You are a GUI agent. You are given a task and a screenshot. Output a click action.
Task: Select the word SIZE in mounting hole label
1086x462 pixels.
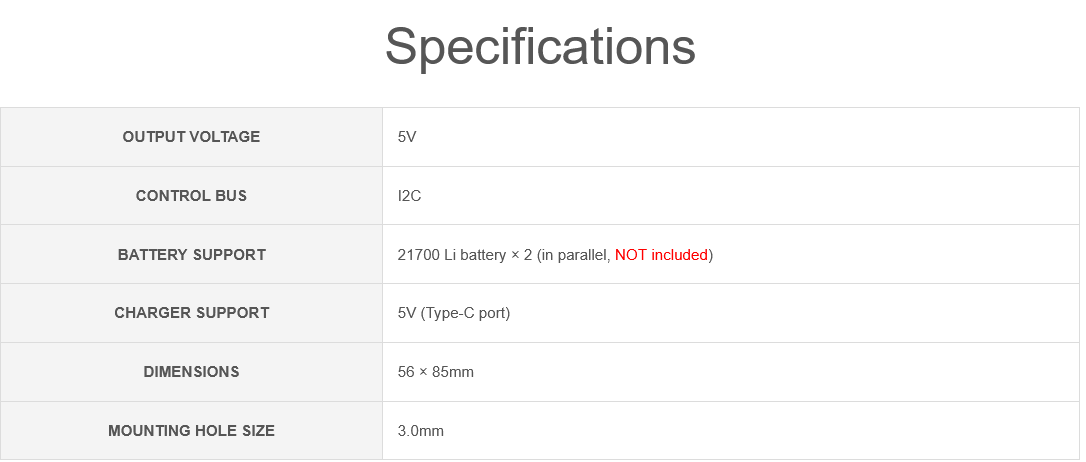coord(255,431)
